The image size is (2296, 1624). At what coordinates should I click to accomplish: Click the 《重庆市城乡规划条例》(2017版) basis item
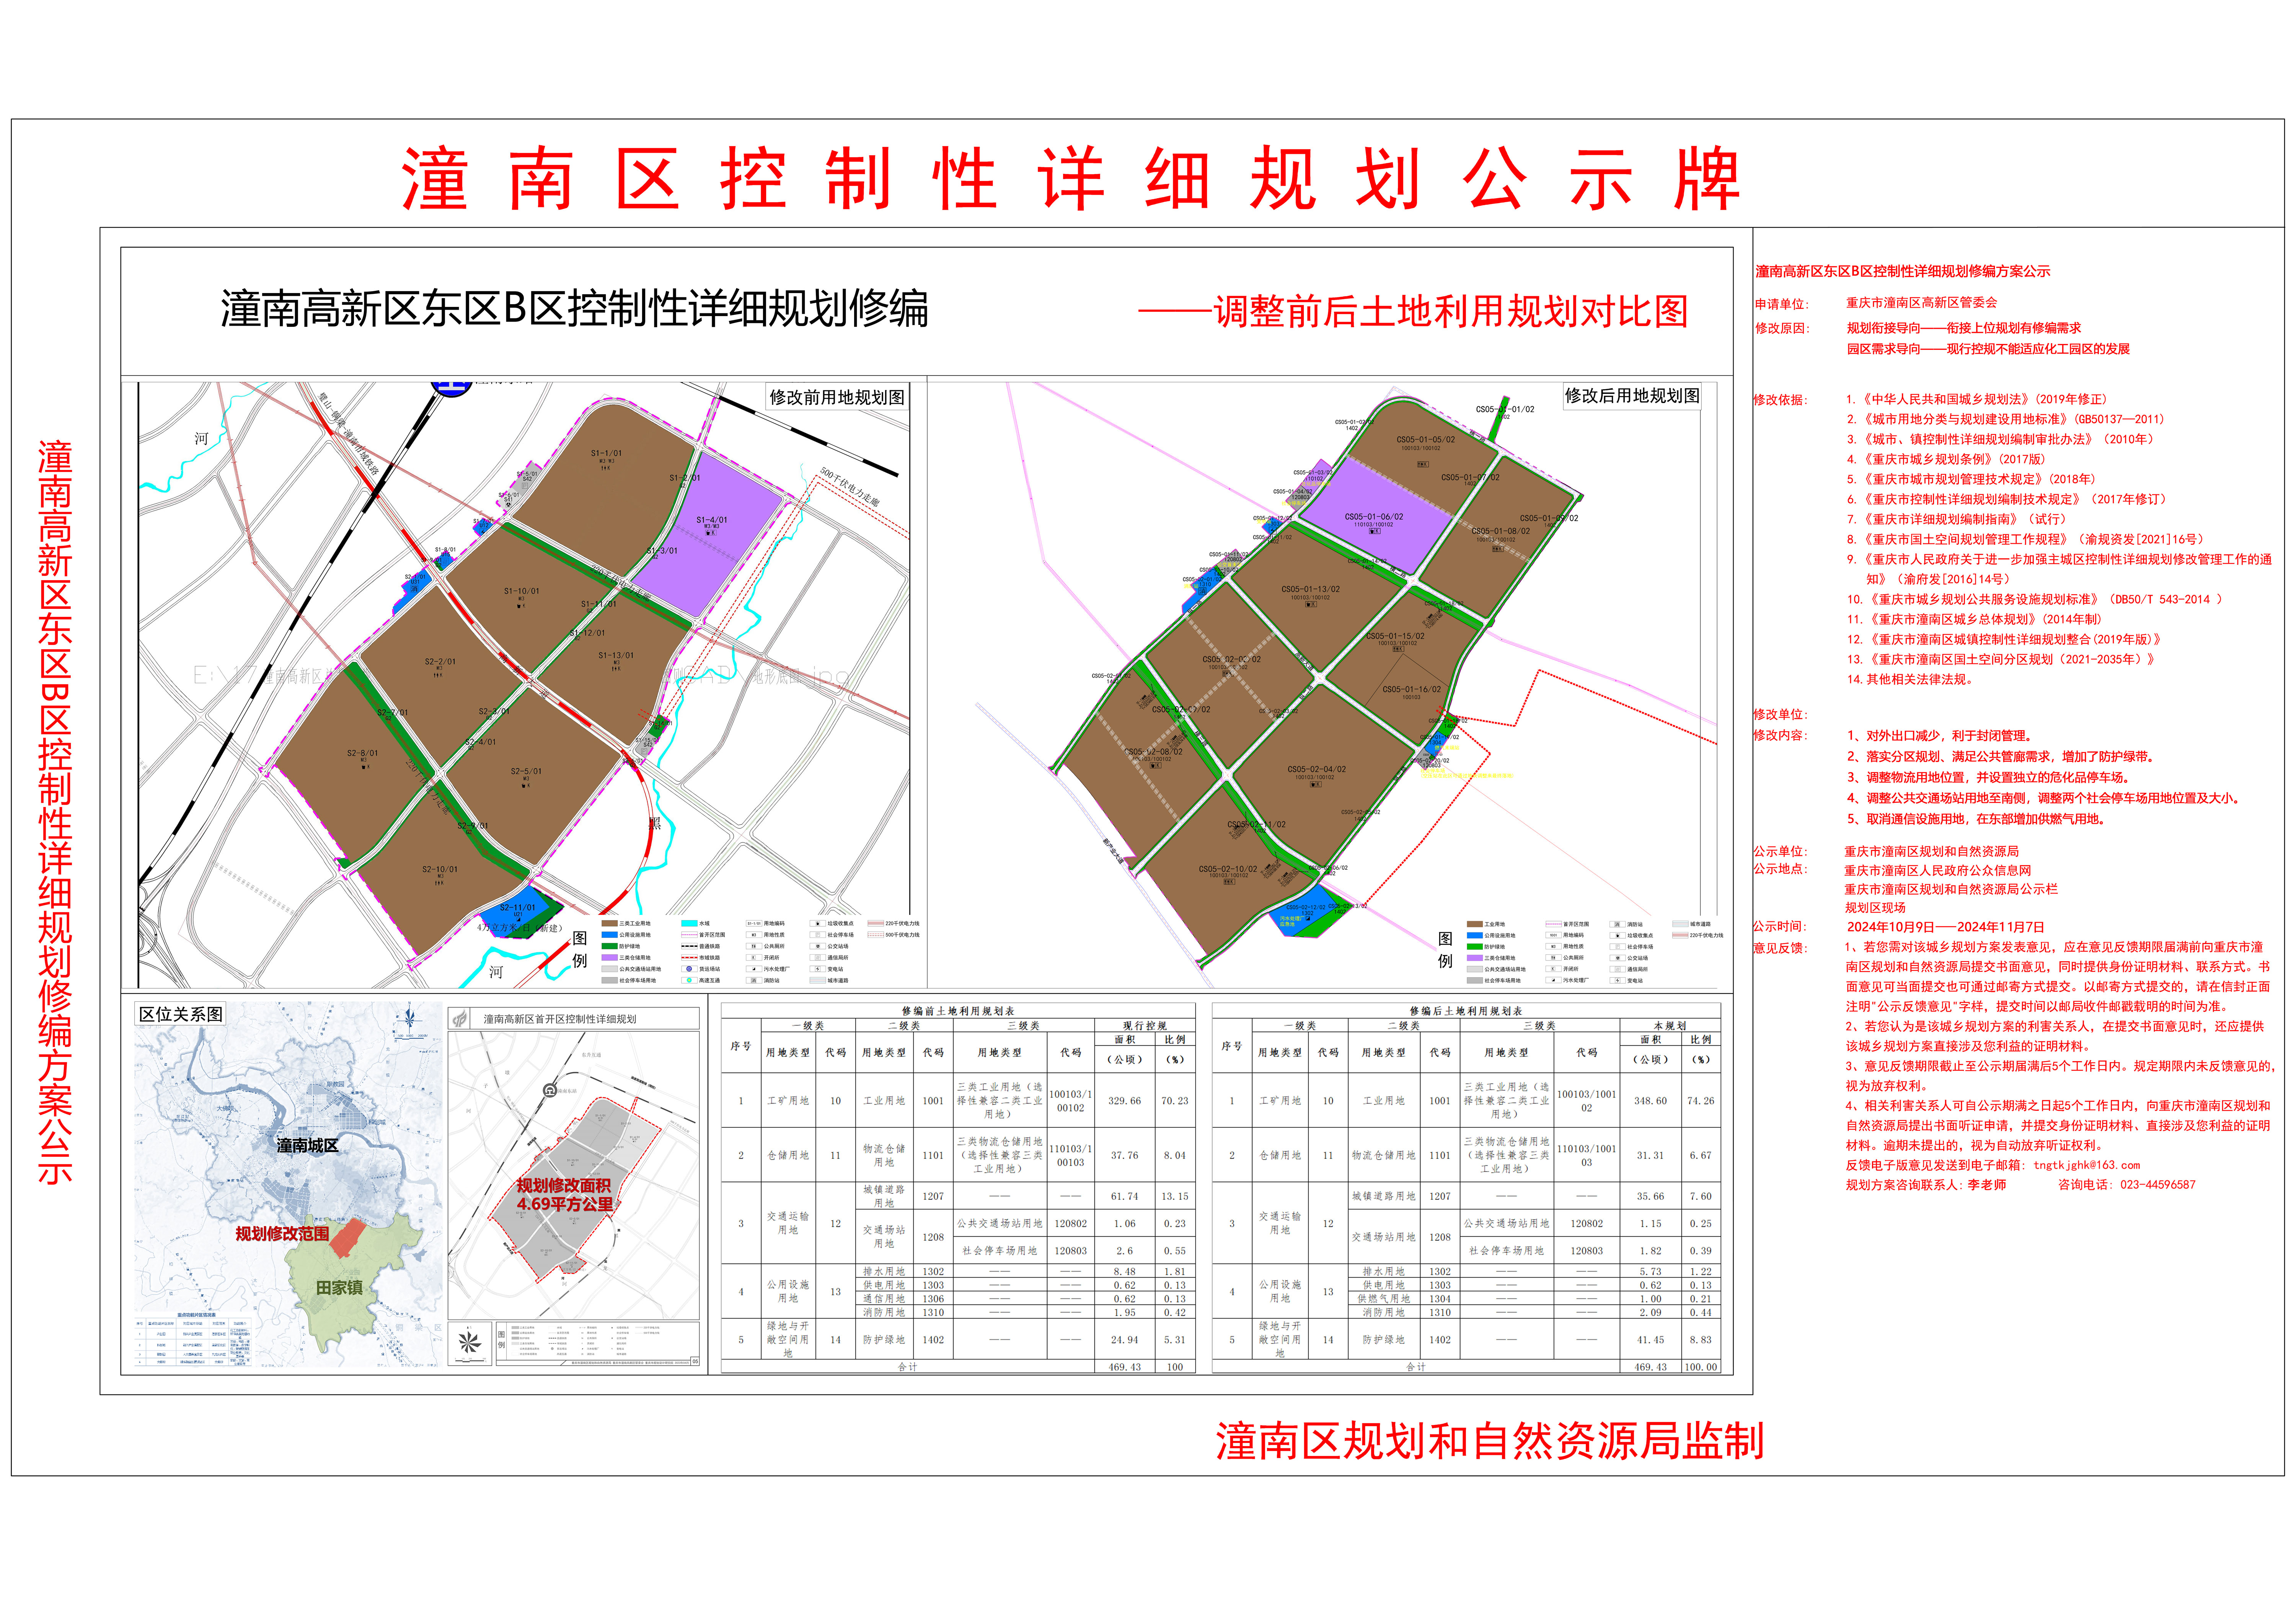pos(1946,460)
